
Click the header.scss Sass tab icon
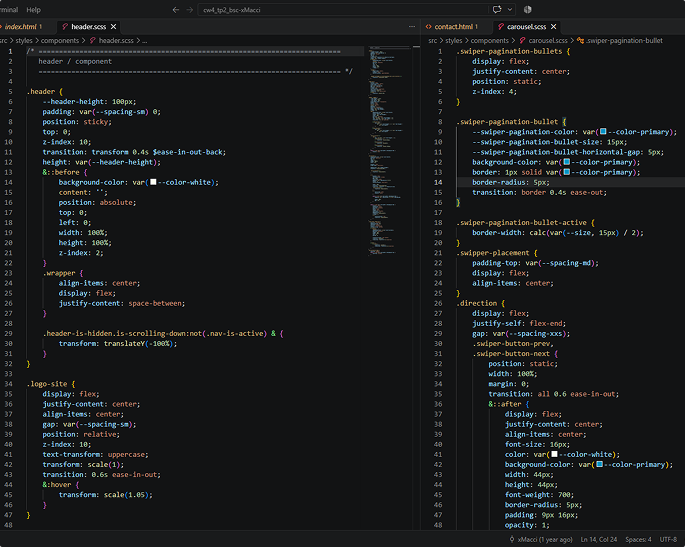pyautogui.click(x=65, y=27)
